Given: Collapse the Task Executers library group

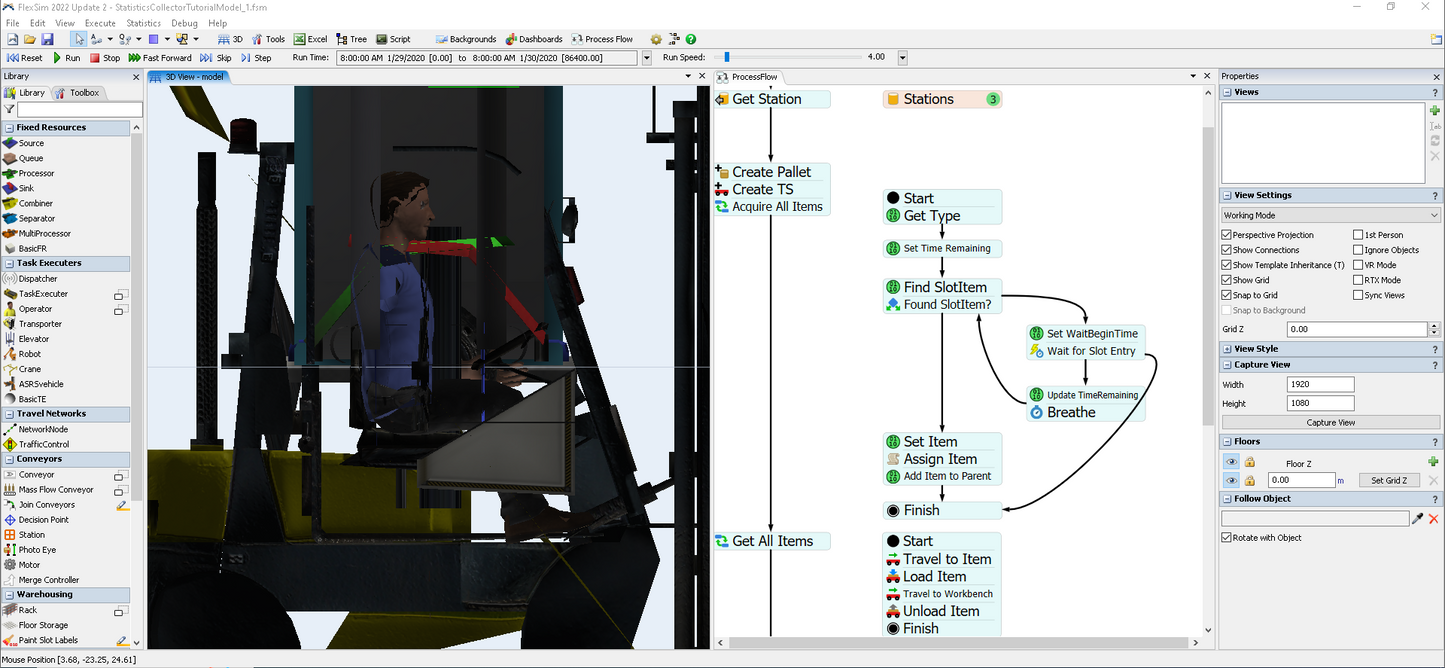Looking at the screenshot, I should tap(8, 263).
